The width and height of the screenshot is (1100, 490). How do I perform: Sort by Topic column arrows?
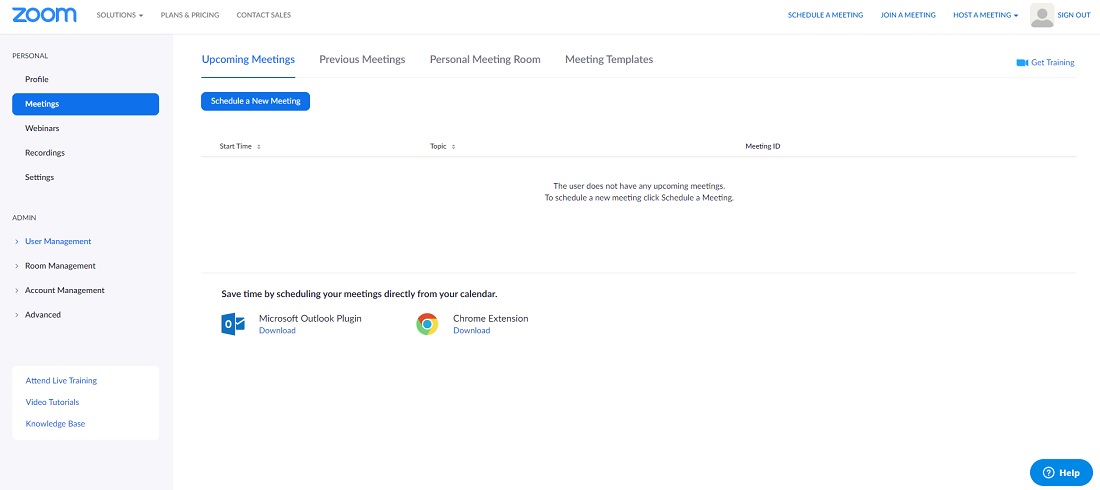(453, 147)
